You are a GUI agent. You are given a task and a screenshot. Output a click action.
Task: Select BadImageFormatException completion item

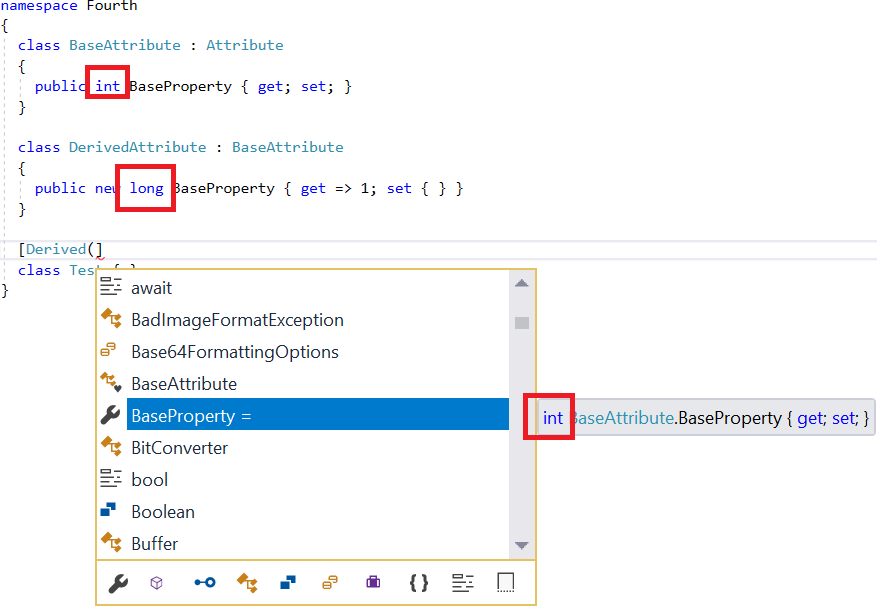coord(303,320)
